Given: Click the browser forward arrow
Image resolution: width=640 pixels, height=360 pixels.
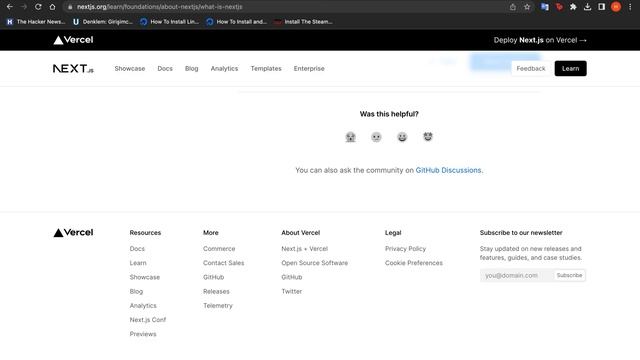Looking at the screenshot, I should (24, 7).
